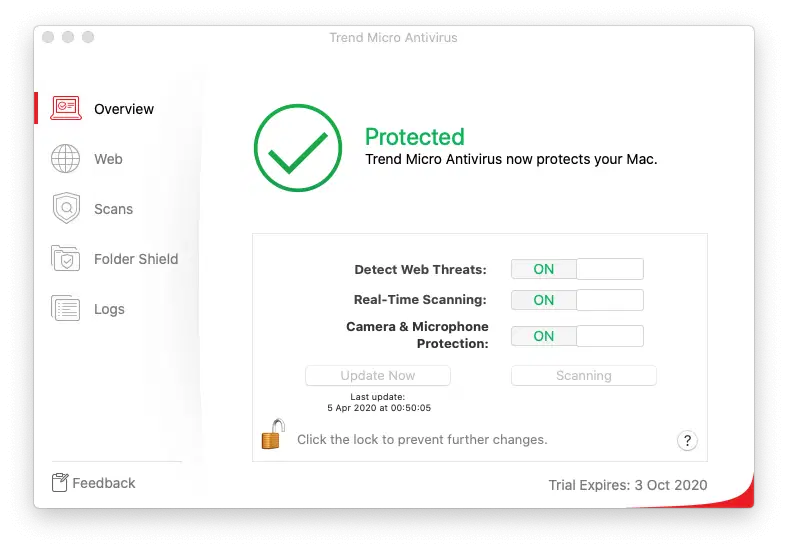The image size is (788, 550).
Task: Click the Logs list icon
Action: tap(66, 308)
